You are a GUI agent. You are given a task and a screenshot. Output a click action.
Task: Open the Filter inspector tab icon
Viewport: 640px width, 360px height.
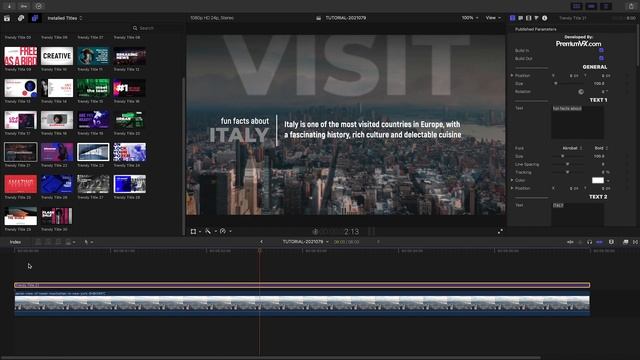(x=536, y=18)
